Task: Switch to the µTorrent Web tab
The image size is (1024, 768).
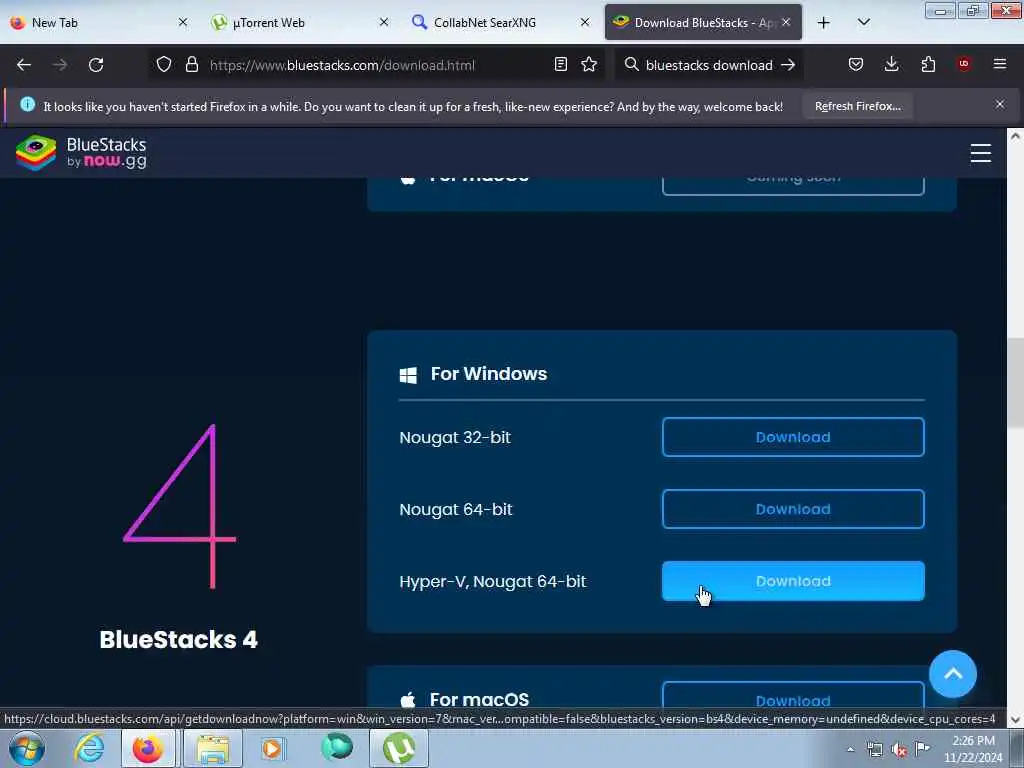Action: [299, 22]
